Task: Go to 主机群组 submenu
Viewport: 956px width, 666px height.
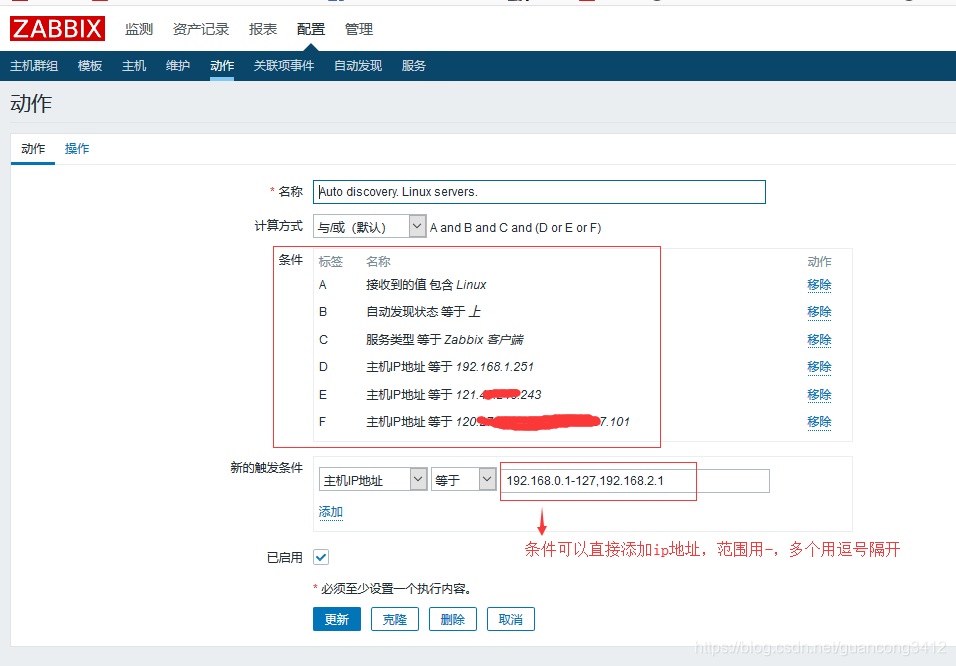Action: point(34,66)
